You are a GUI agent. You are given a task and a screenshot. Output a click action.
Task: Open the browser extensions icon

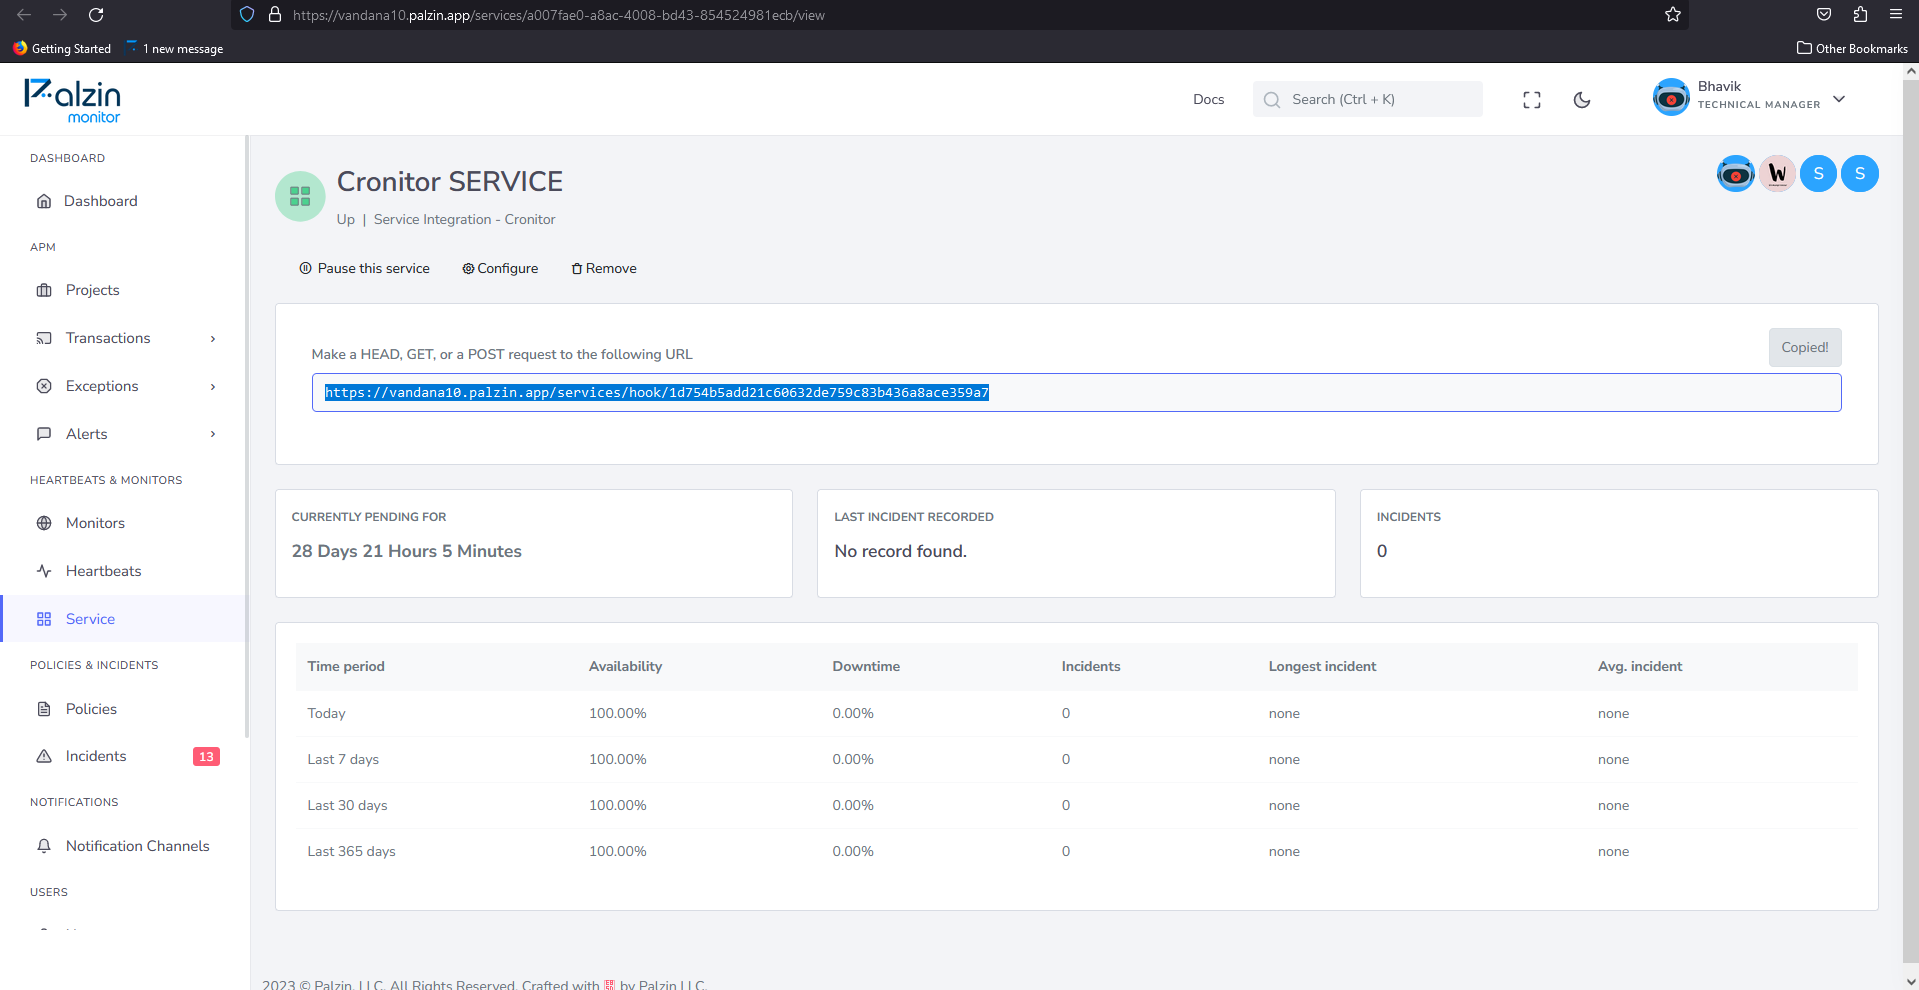1860,14
